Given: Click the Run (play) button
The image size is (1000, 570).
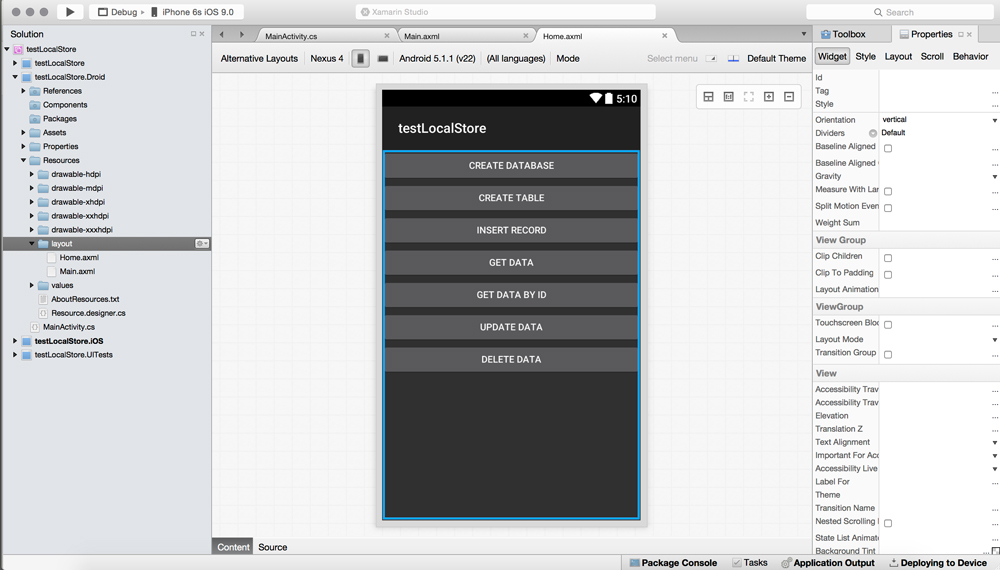Looking at the screenshot, I should [69, 12].
